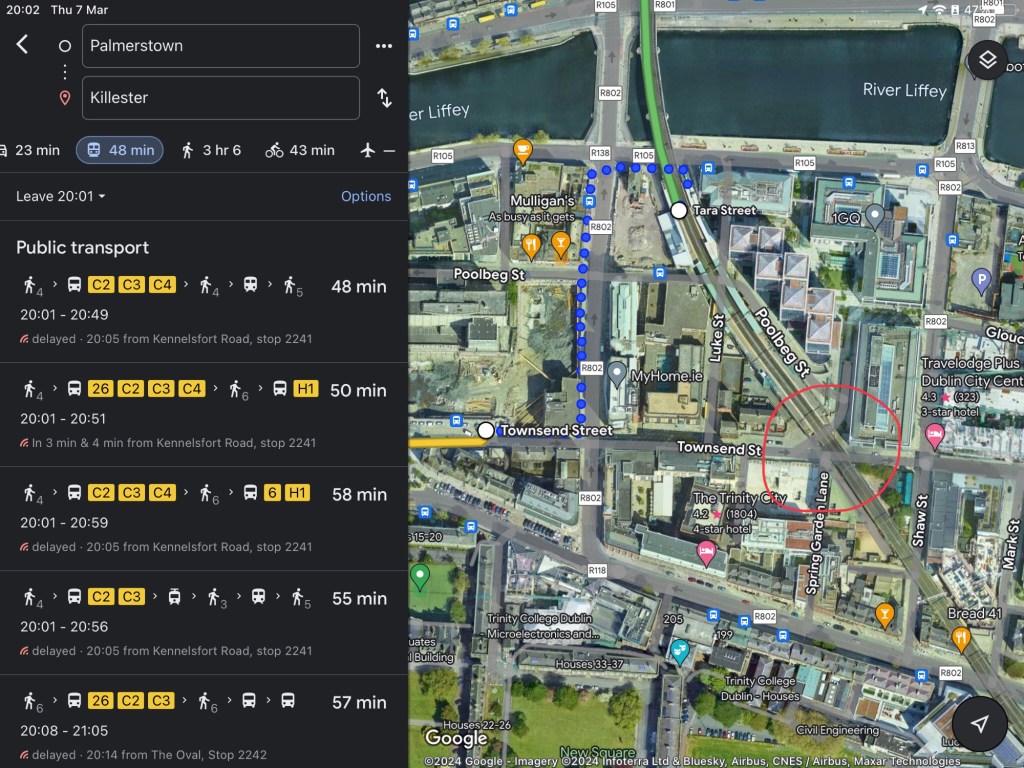Select the Tara Street station marker
This screenshot has height=768, width=1024.
point(679,210)
